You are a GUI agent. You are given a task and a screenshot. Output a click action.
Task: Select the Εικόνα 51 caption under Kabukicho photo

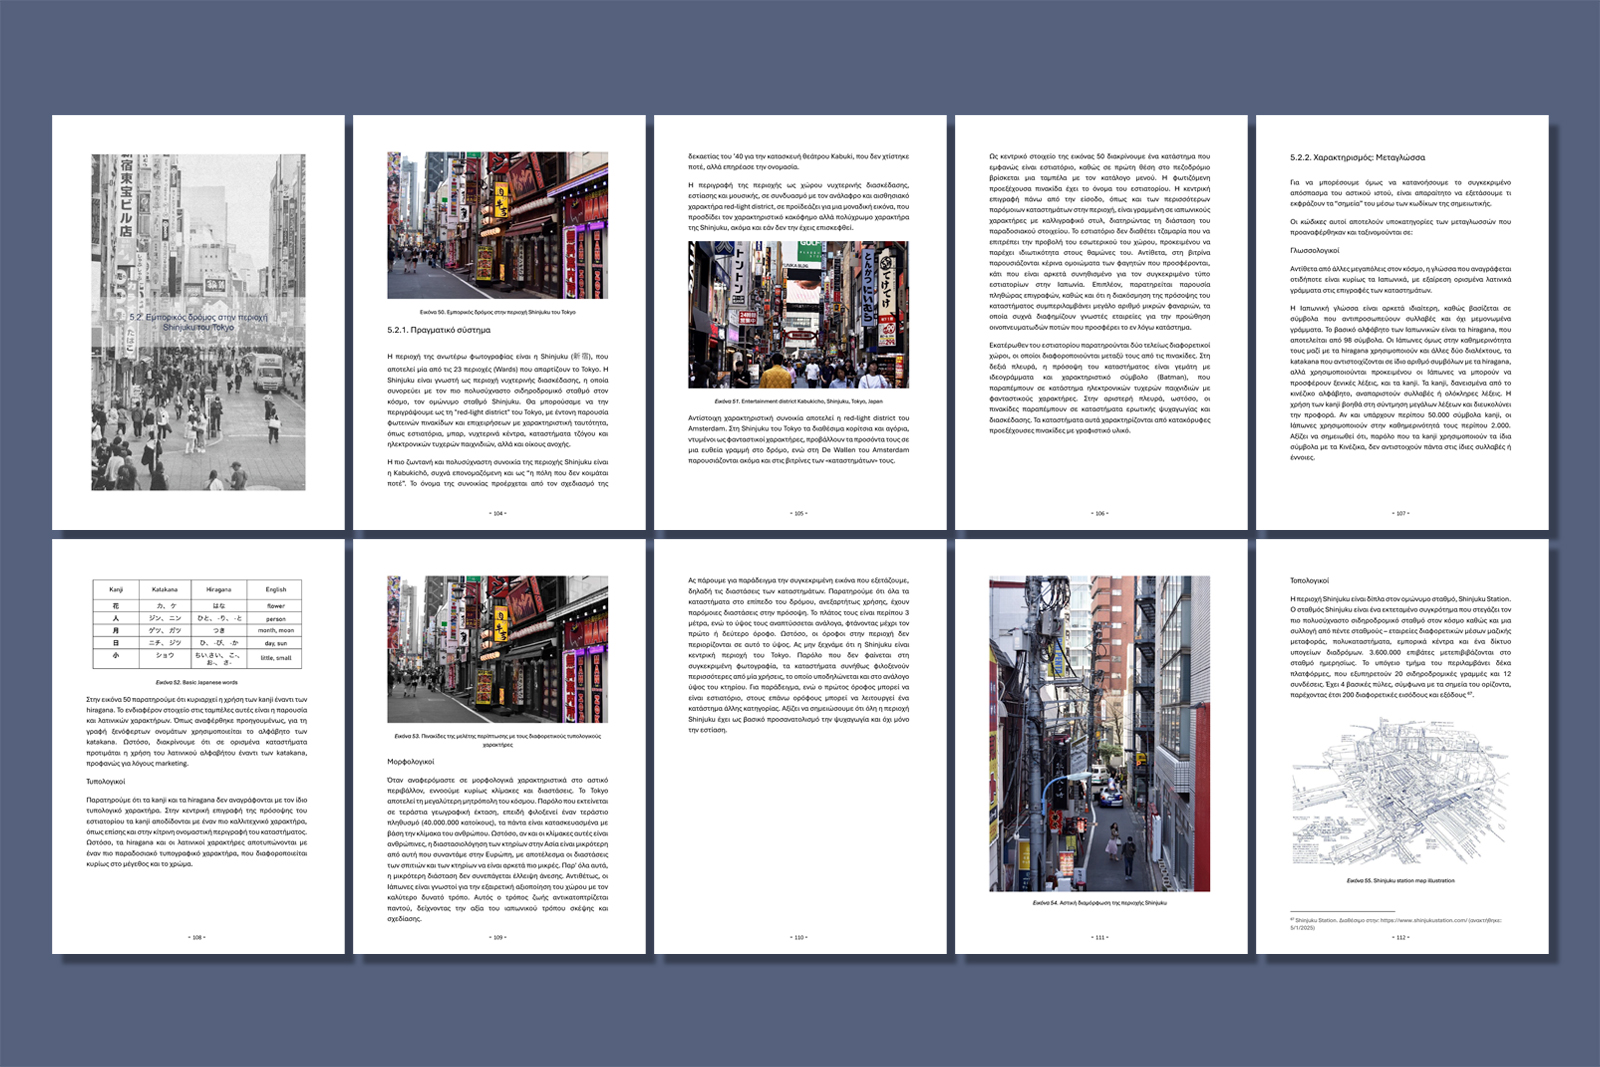pos(798,401)
